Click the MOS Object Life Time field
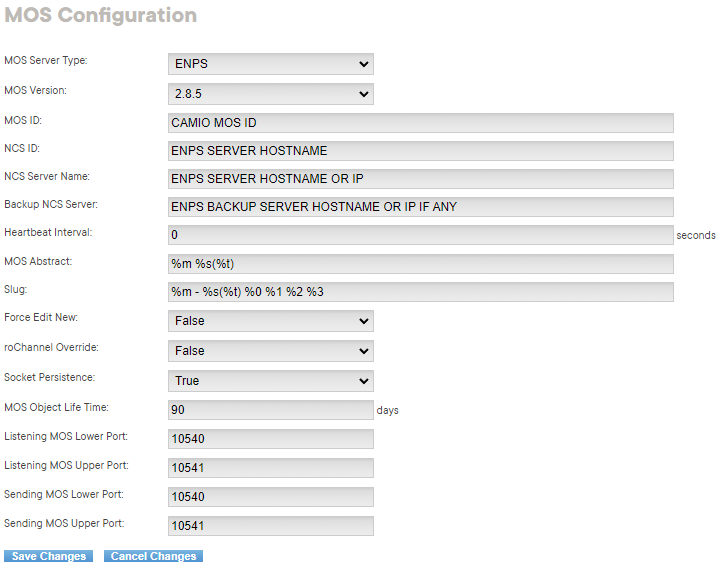 tap(270, 410)
